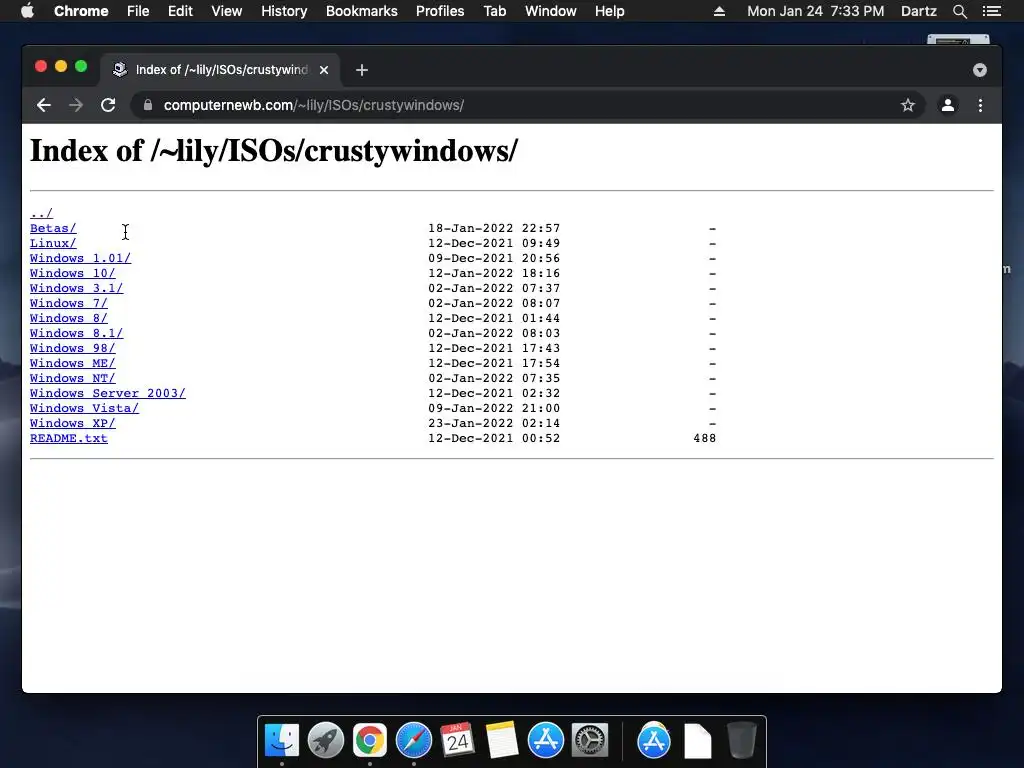Open the Chrome application menu
The width and height of the screenshot is (1024, 768).
click(x=81, y=11)
